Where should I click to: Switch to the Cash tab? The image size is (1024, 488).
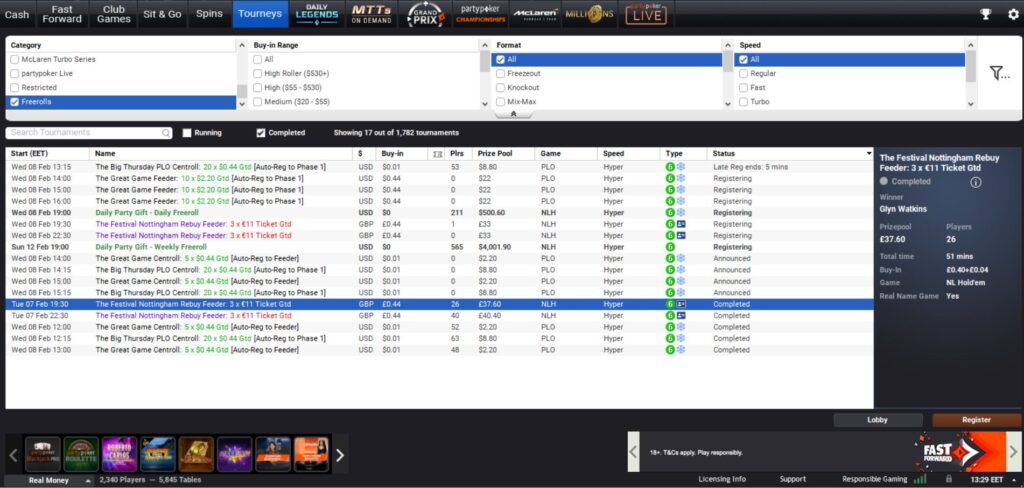[17, 14]
